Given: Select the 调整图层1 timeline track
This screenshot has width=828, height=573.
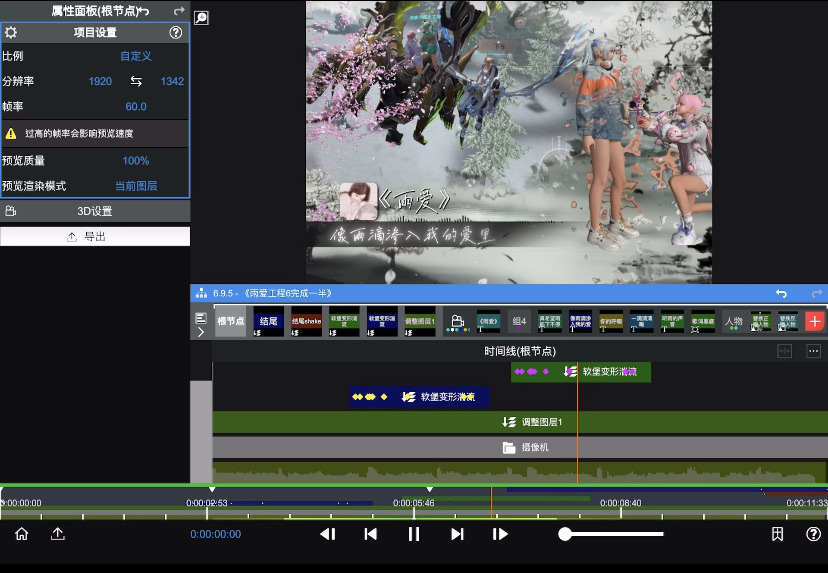Looking at the screenshot, I should [520, 422].
